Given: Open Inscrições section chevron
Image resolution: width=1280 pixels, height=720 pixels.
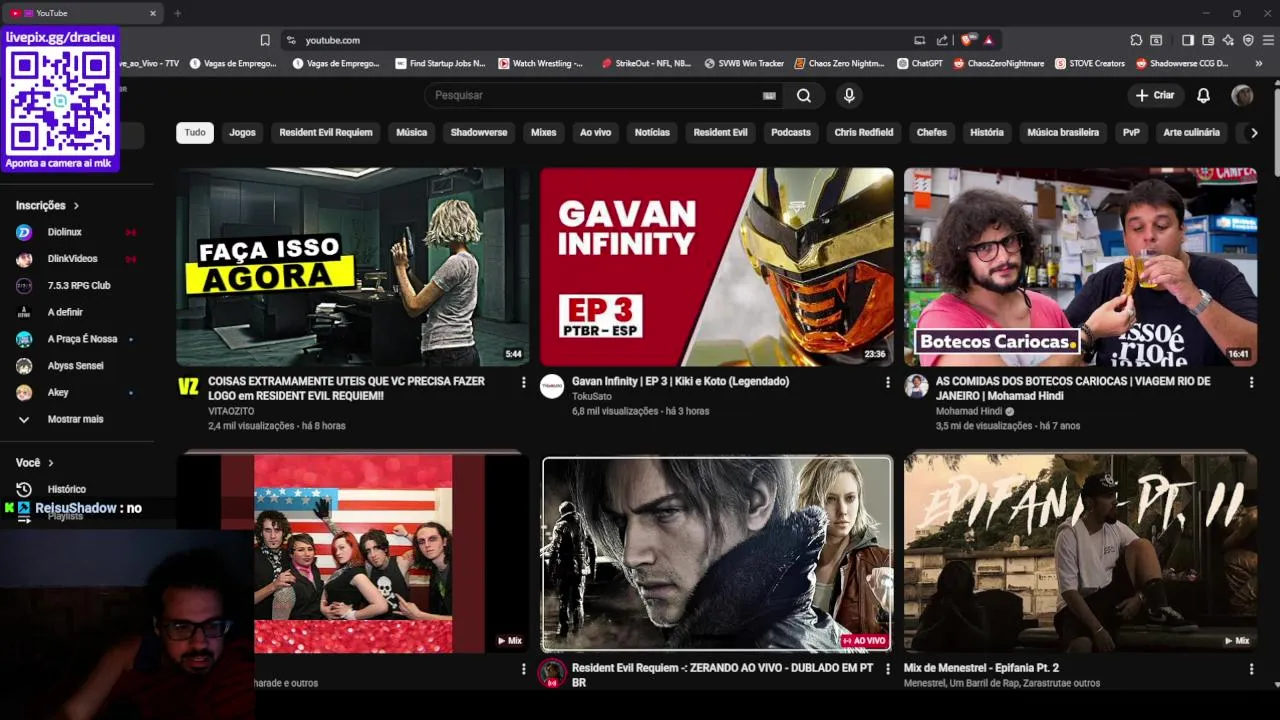Looking at the screenshot, I should coord(76,205).
